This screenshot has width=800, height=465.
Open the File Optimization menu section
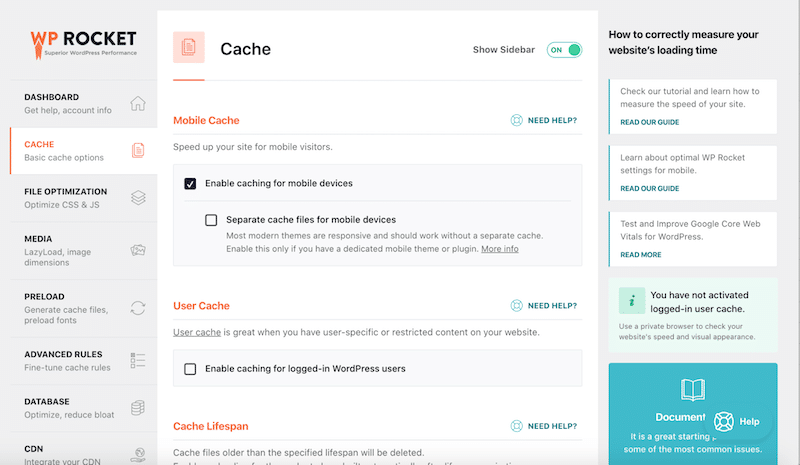(x=66, y=197)
